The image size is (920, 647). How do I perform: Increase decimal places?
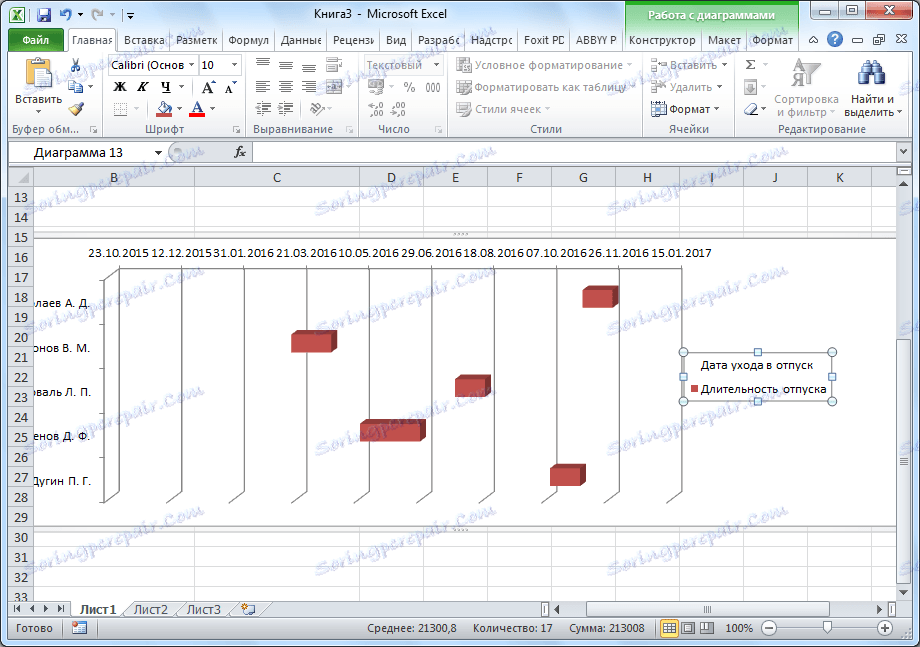click(376, 109)
